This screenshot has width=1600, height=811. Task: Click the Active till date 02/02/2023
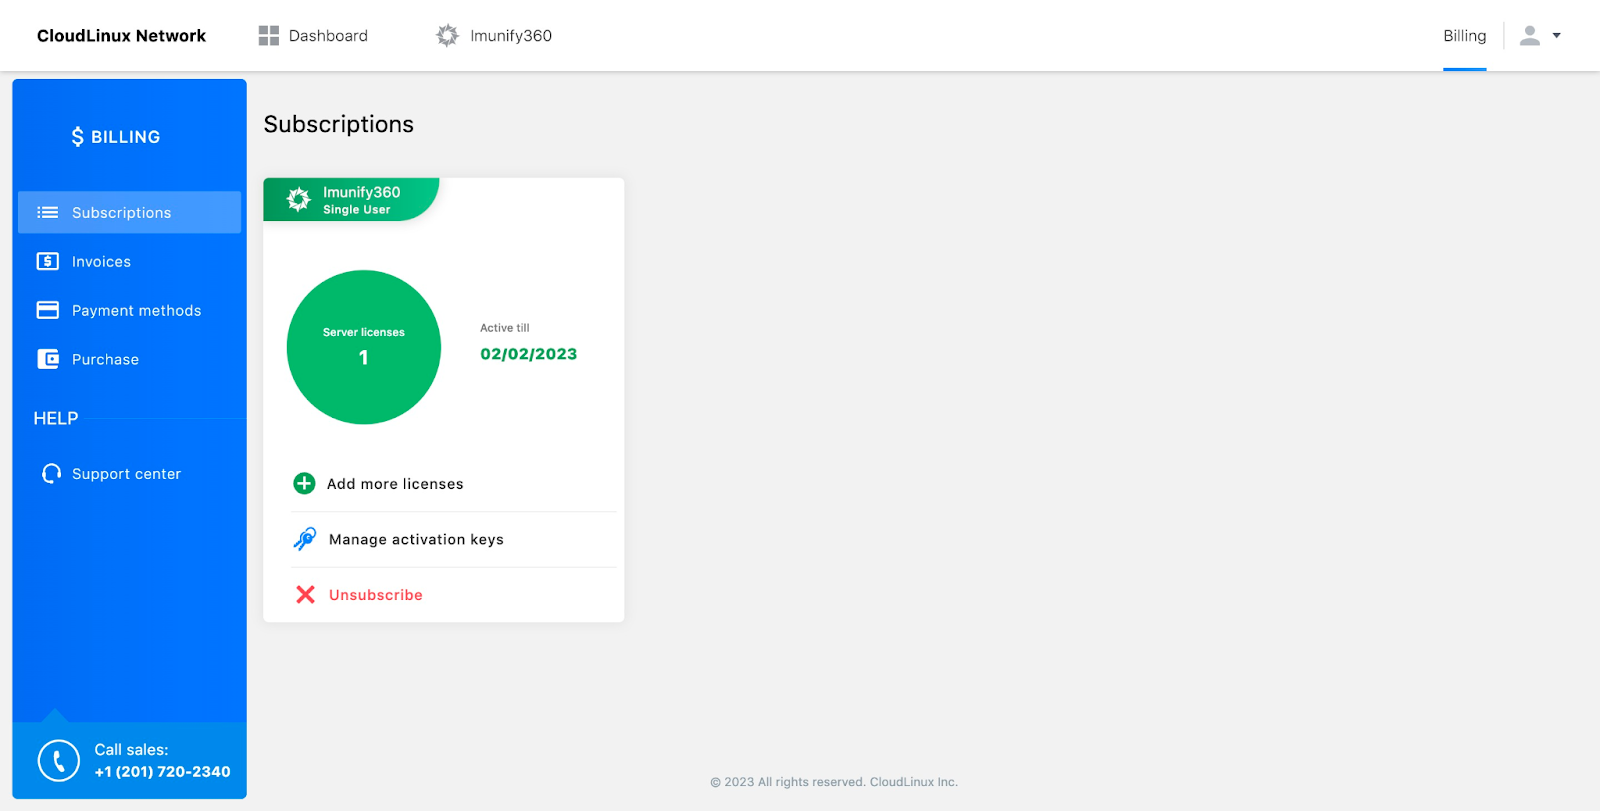tap(528, 354)
